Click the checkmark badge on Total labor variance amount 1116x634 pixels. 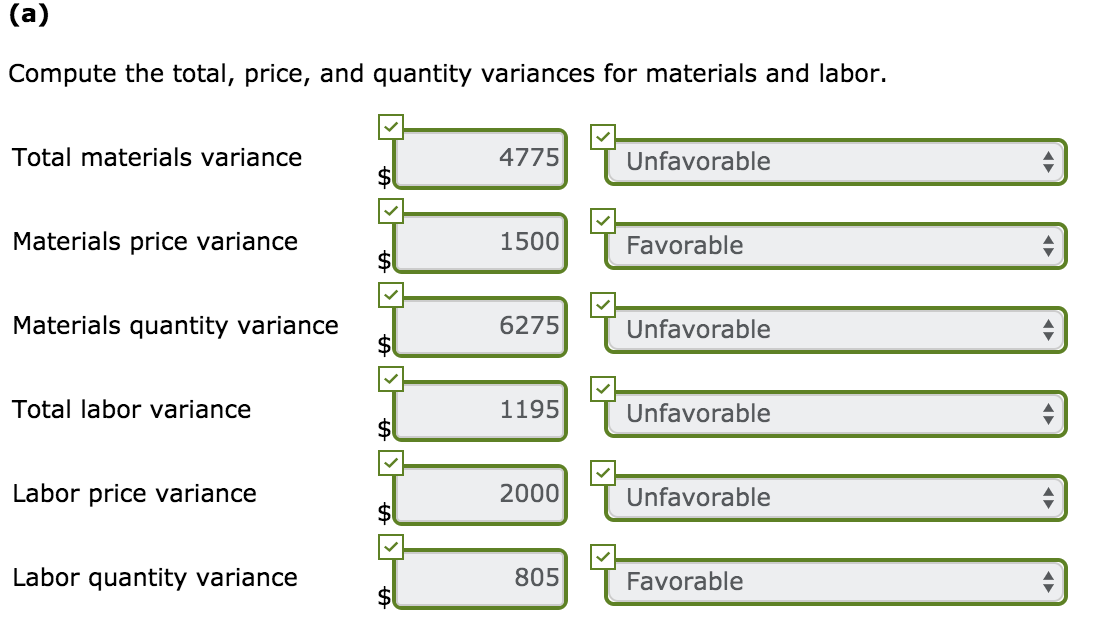pyautogui.click(x=391, y=379)
